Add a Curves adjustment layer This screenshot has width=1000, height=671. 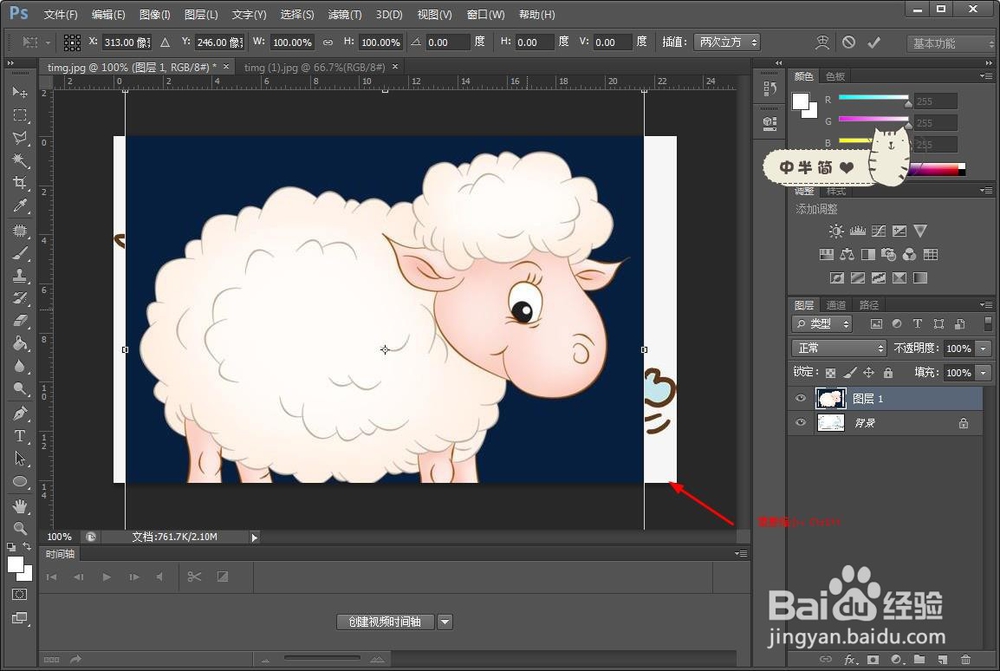(878, 231)
